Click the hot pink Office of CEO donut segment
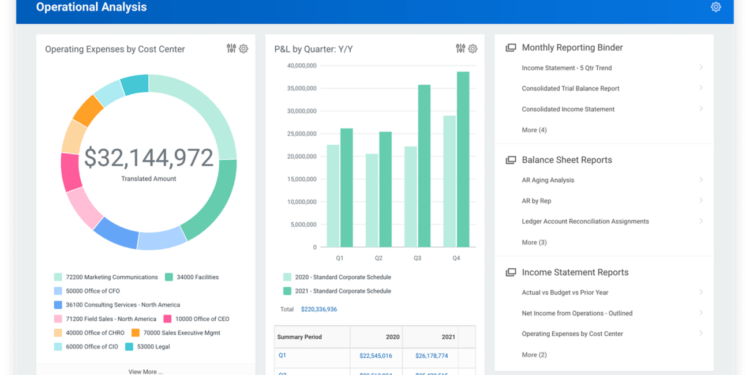Screen dimensions: 750x375 [x=72, y=172]
